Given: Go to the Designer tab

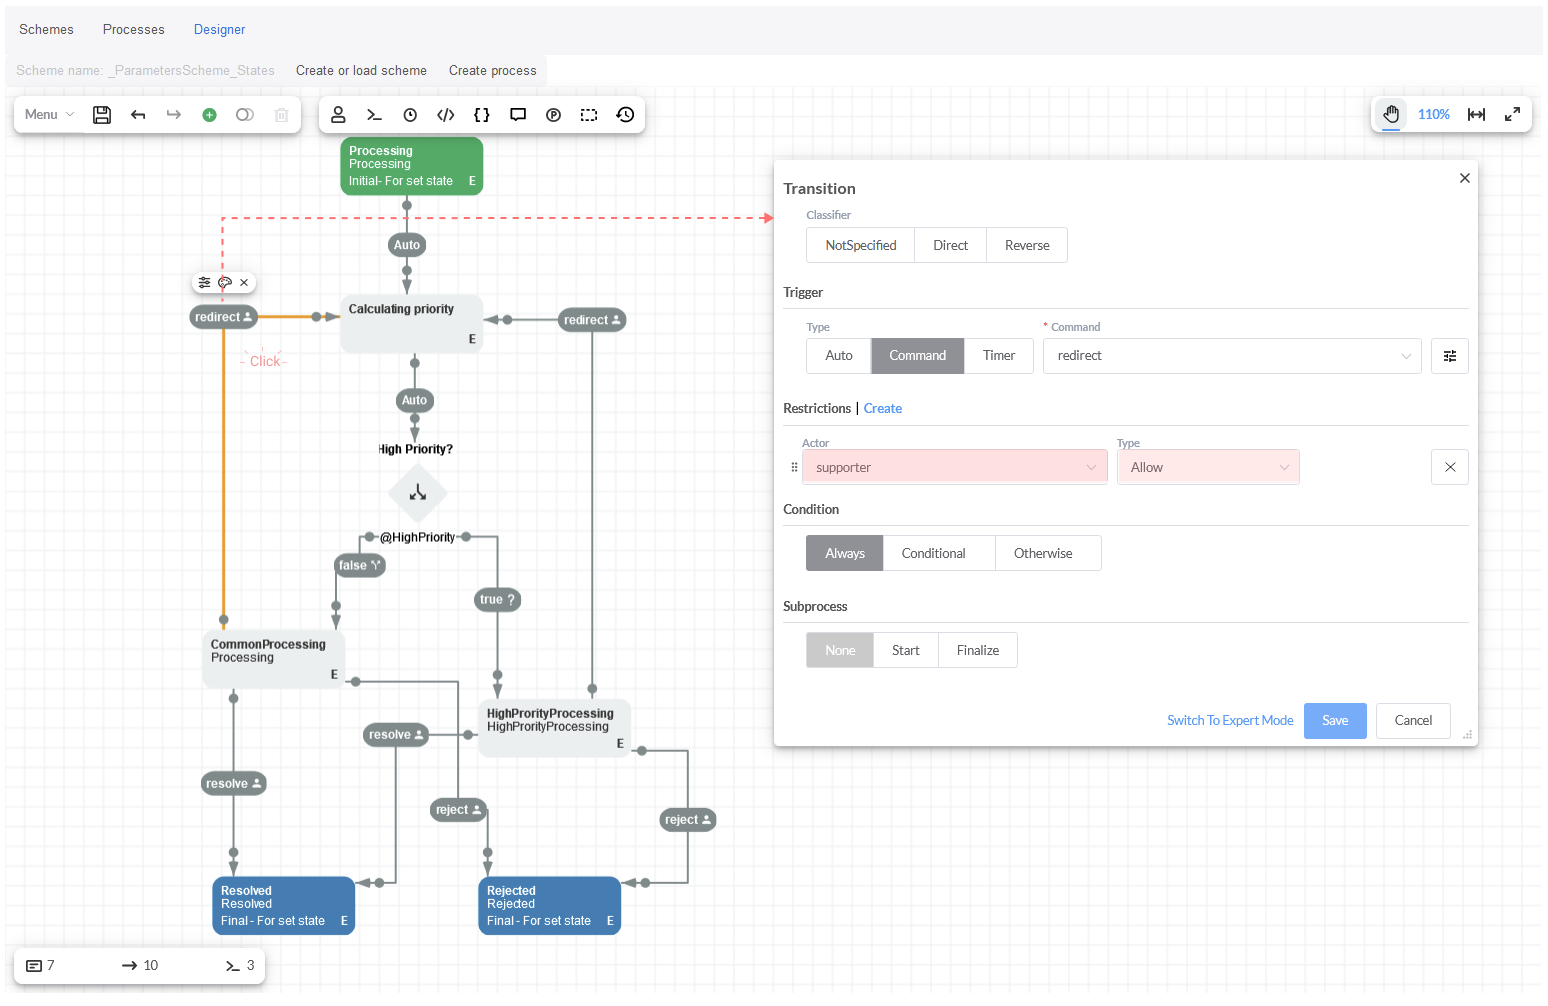Looking at the screenshot, I should click(219, 29).
